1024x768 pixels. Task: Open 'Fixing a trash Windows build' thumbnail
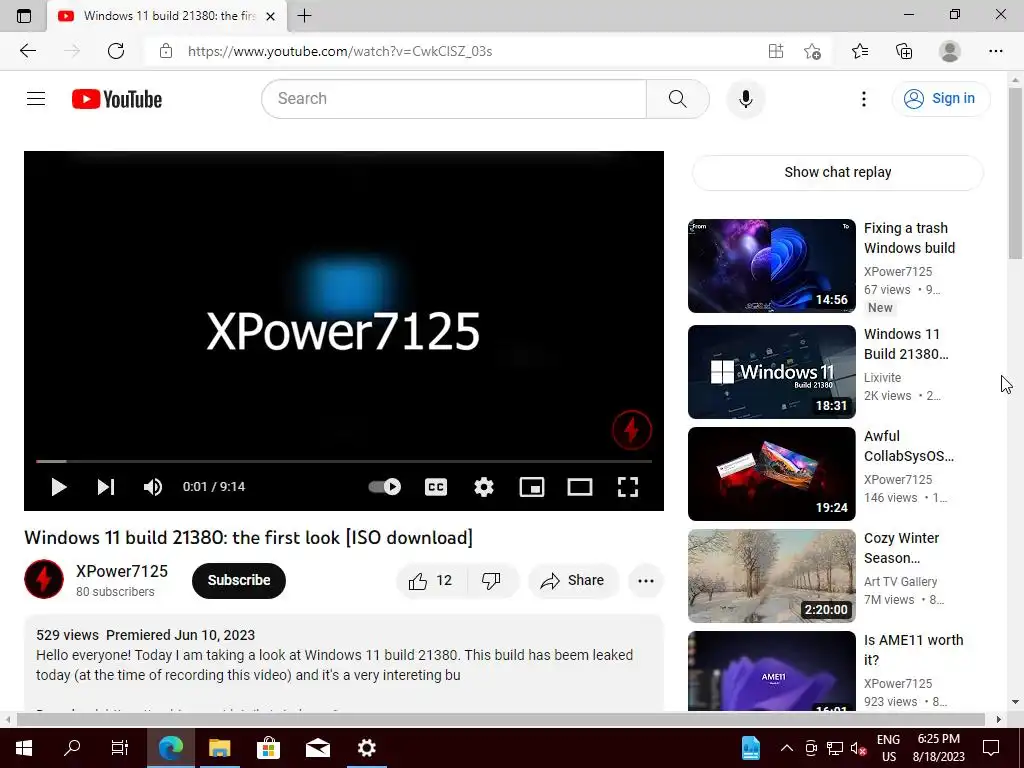tap(771, 266)
